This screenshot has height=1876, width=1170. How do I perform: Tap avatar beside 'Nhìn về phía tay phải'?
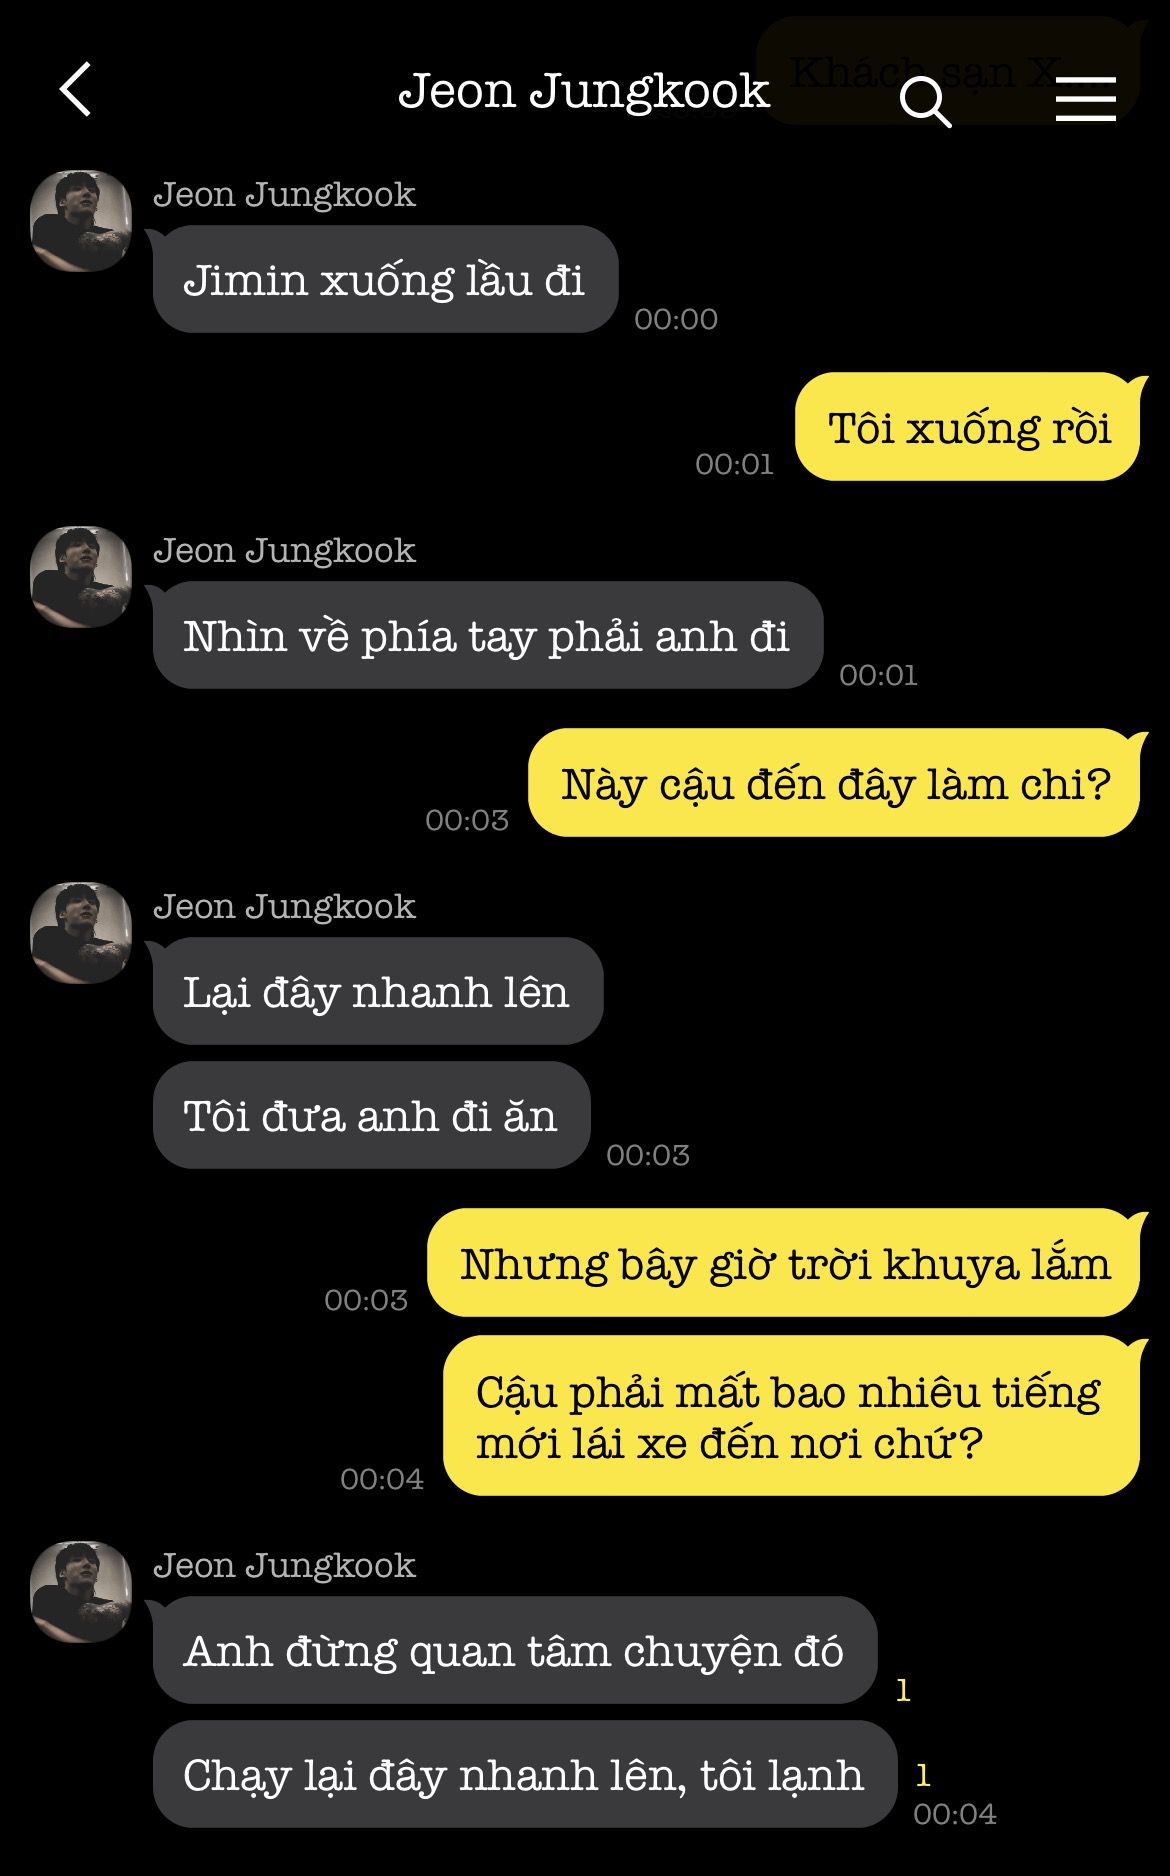tap(81, 576)
